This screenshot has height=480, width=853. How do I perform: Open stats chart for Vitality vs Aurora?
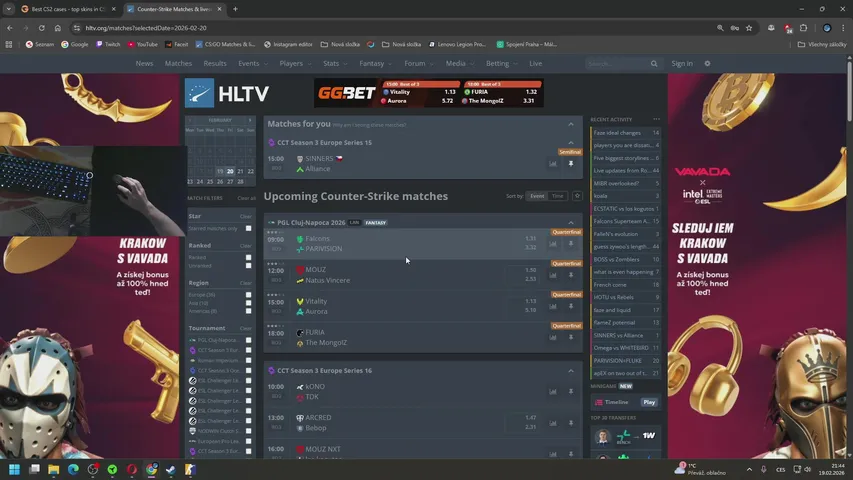click(x=553, y=306)
